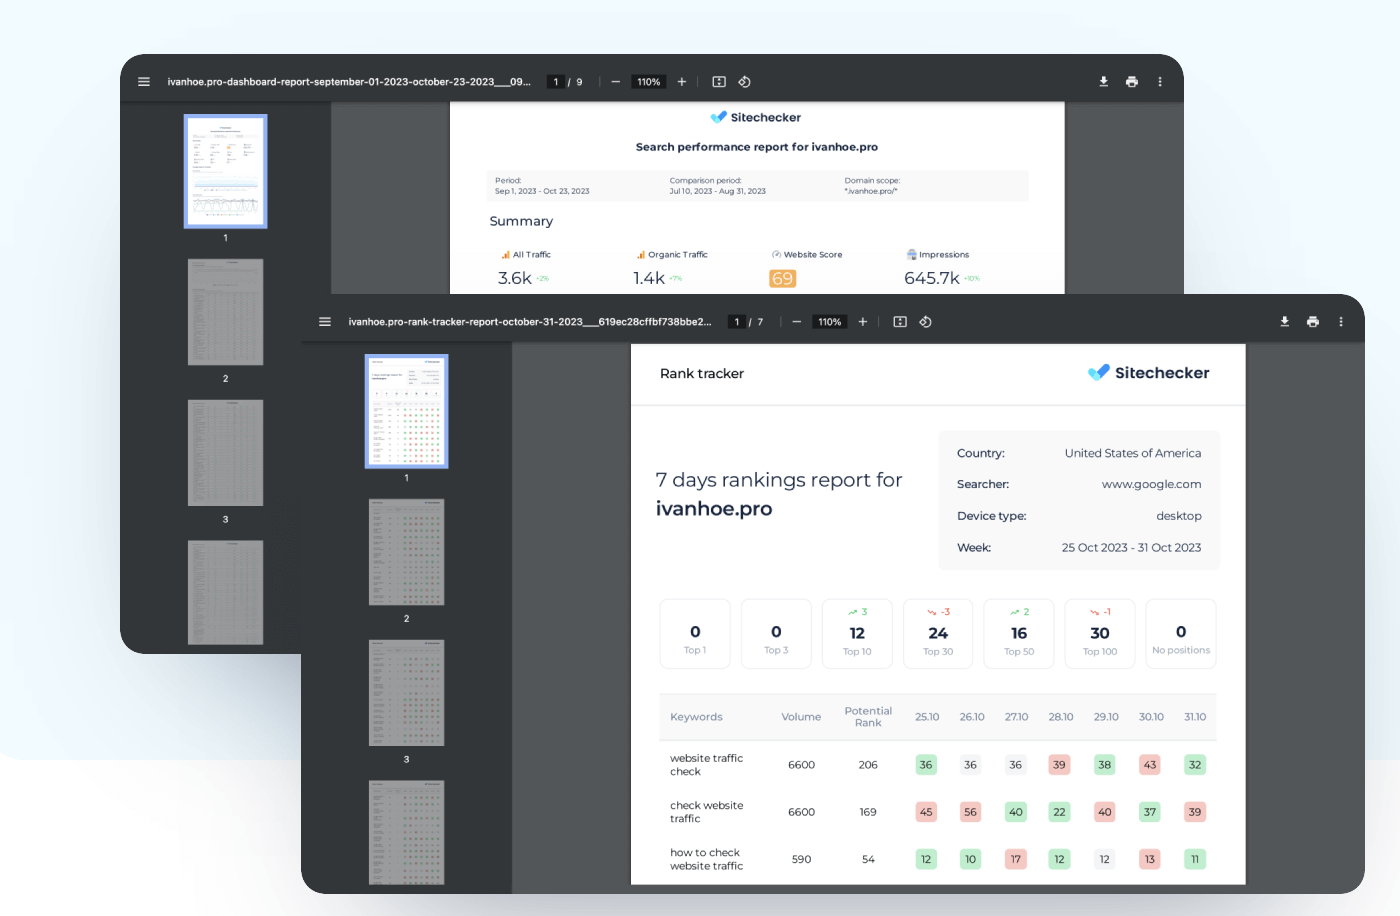Click the Impressions 645.7k value

(x=932, y=279)
